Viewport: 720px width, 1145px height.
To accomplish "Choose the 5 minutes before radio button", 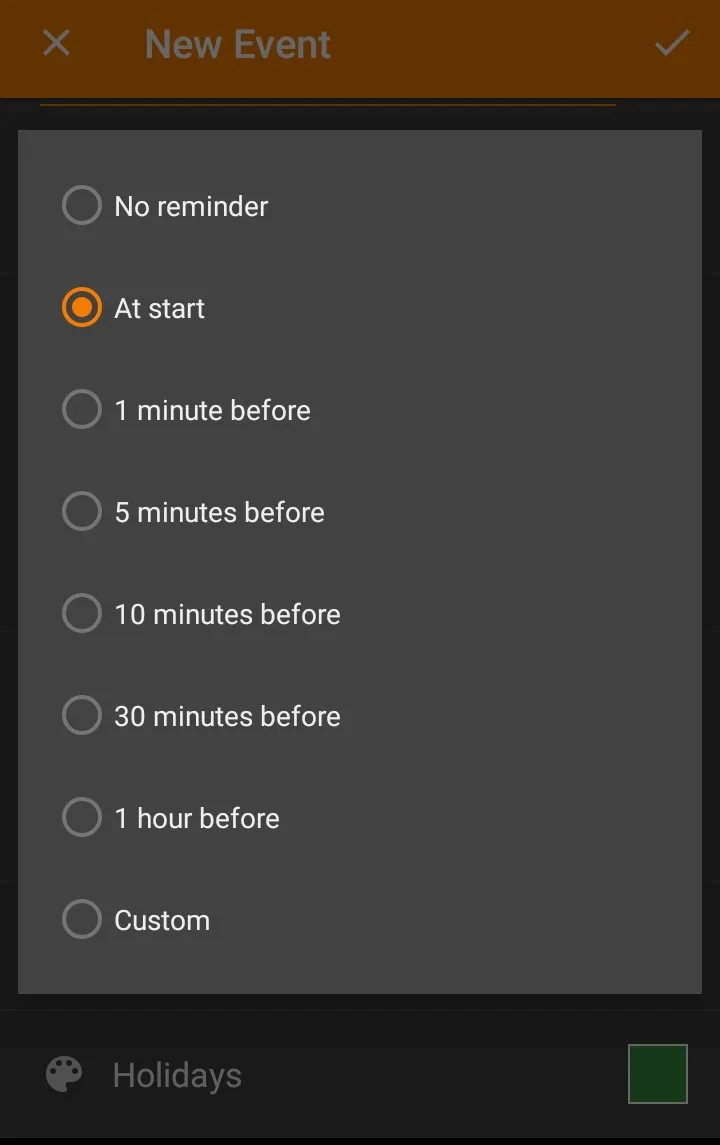I will (82, 511).
